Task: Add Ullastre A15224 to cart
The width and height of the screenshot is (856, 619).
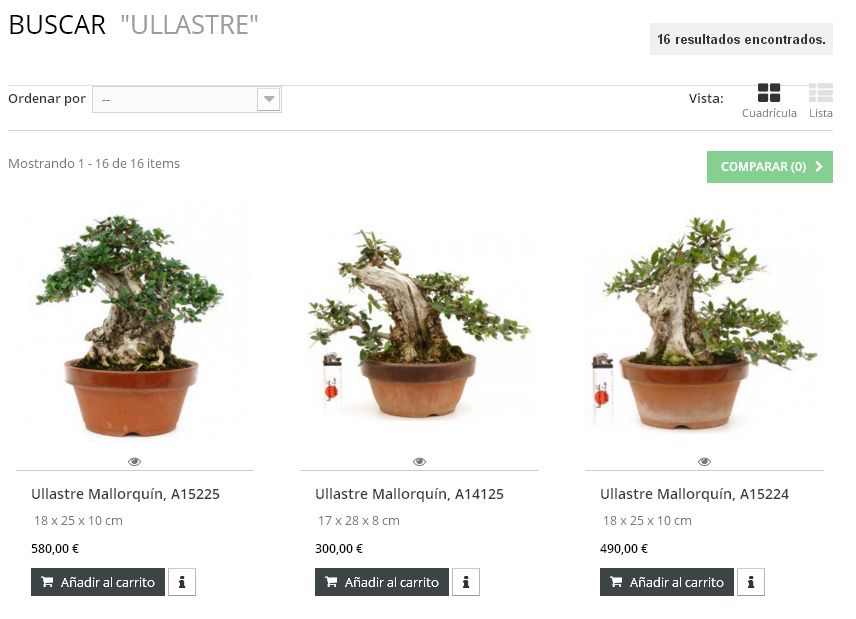Action: (667, 582)
